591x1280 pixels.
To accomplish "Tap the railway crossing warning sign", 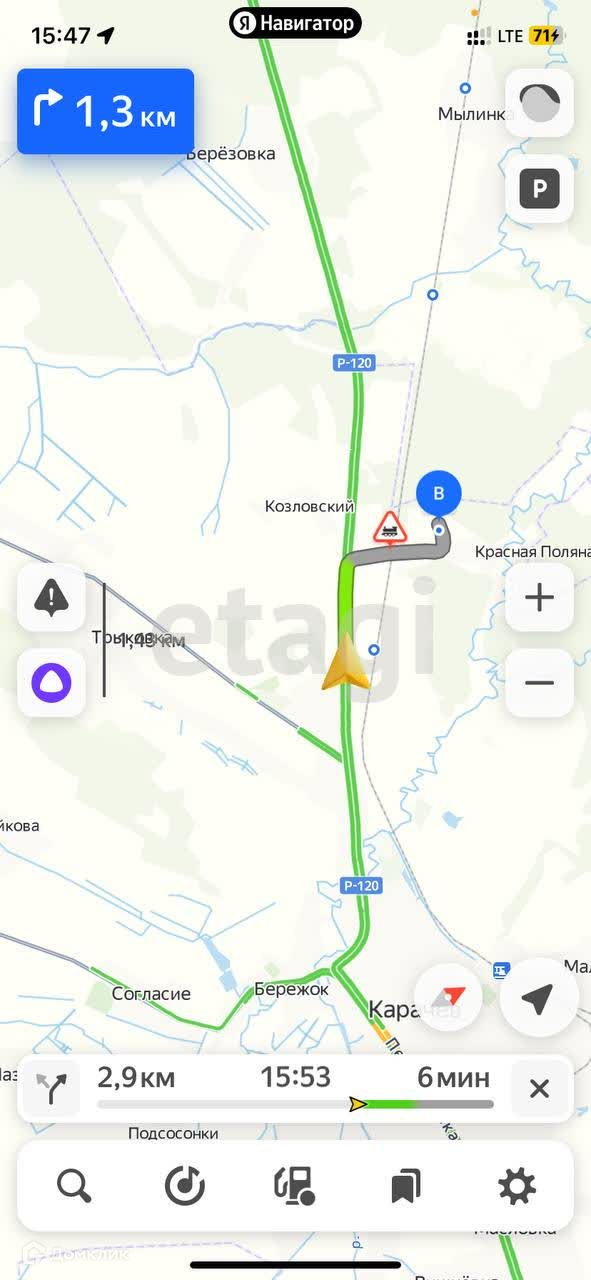I will [390, 527].
